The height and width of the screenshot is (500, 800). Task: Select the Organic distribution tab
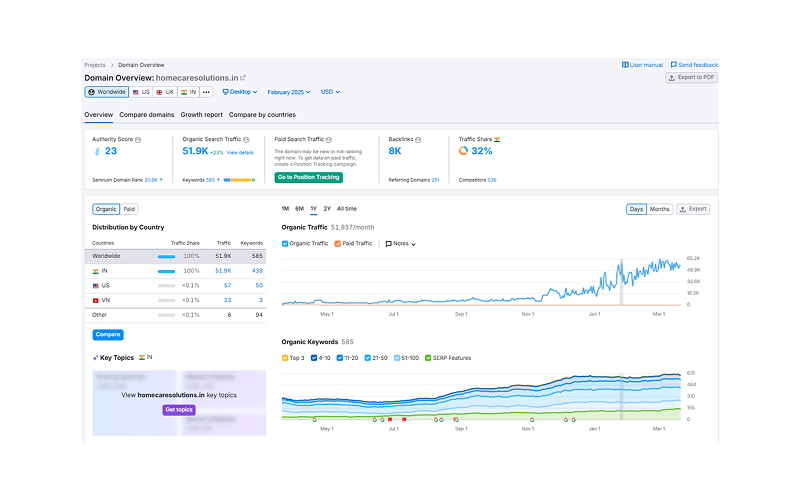pyautogui.click(x=106, y=209)
